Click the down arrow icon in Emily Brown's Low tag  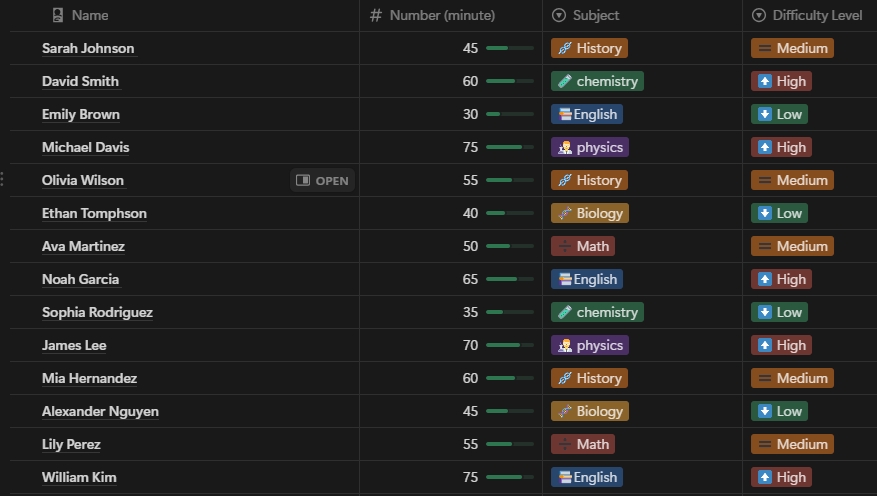(x=765, y=114)
